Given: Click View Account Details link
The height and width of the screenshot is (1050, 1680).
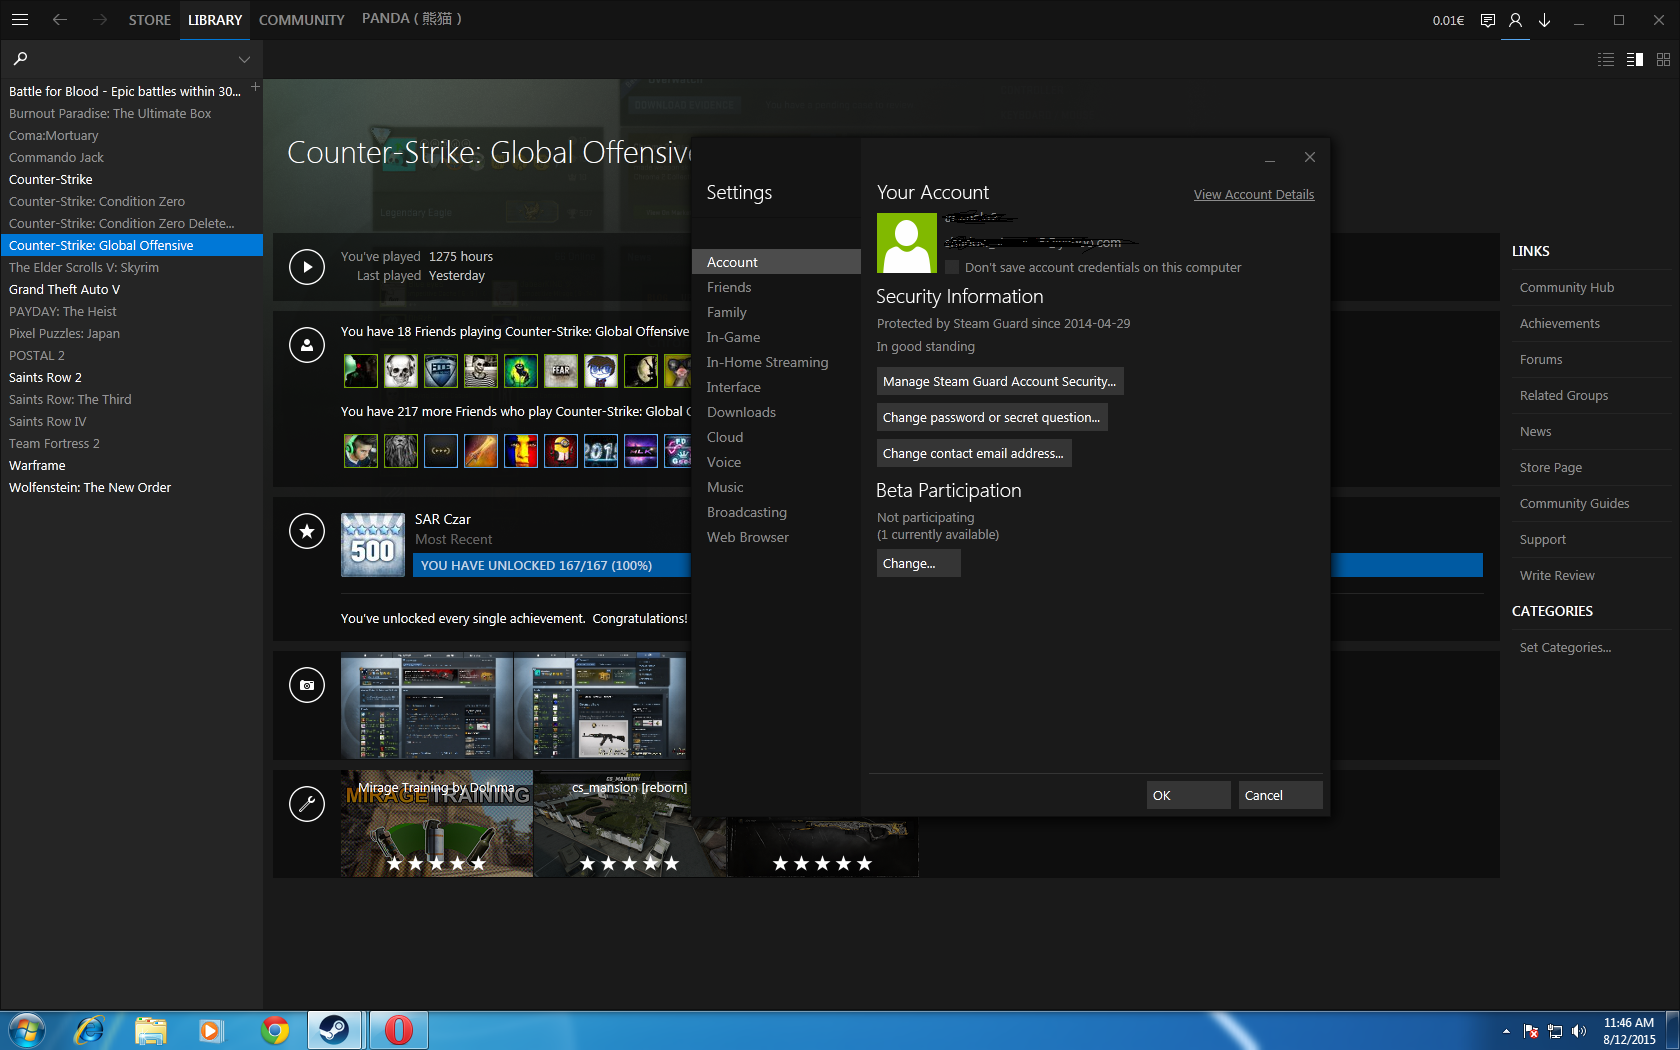Looking at the screenshot, I should (x=1254, y=194).
